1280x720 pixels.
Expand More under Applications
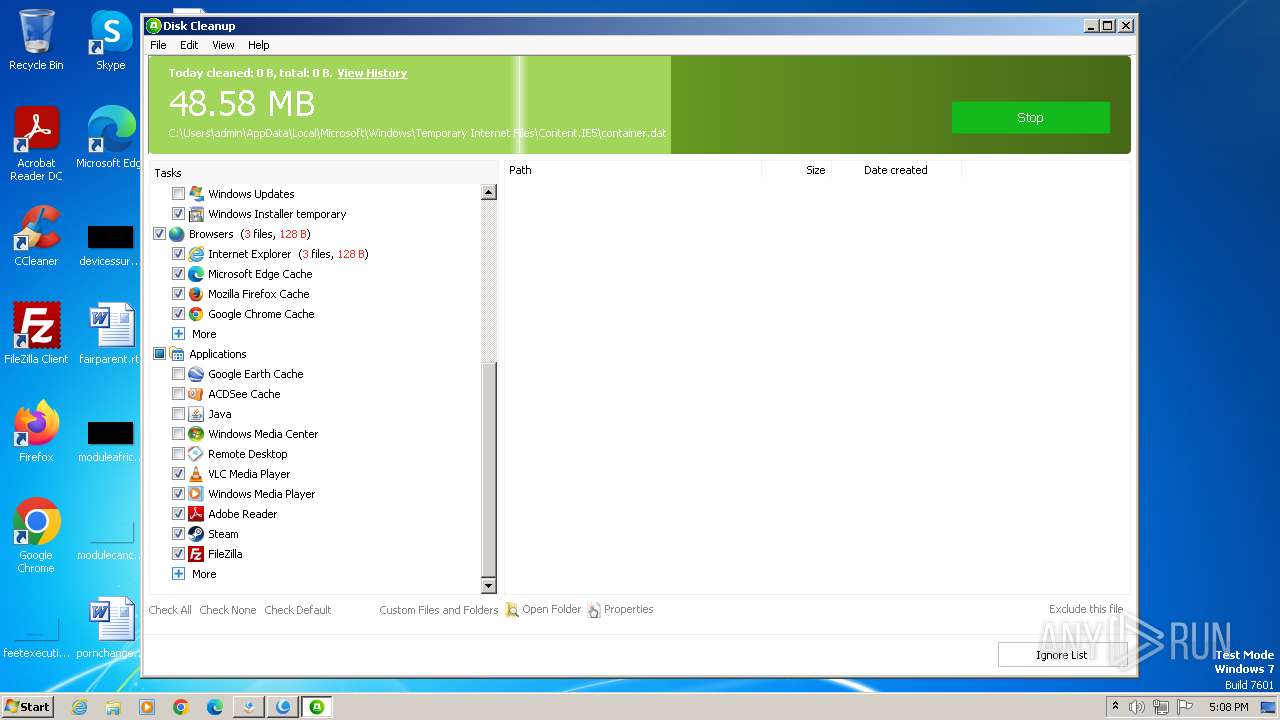click(x=178, y=574)
